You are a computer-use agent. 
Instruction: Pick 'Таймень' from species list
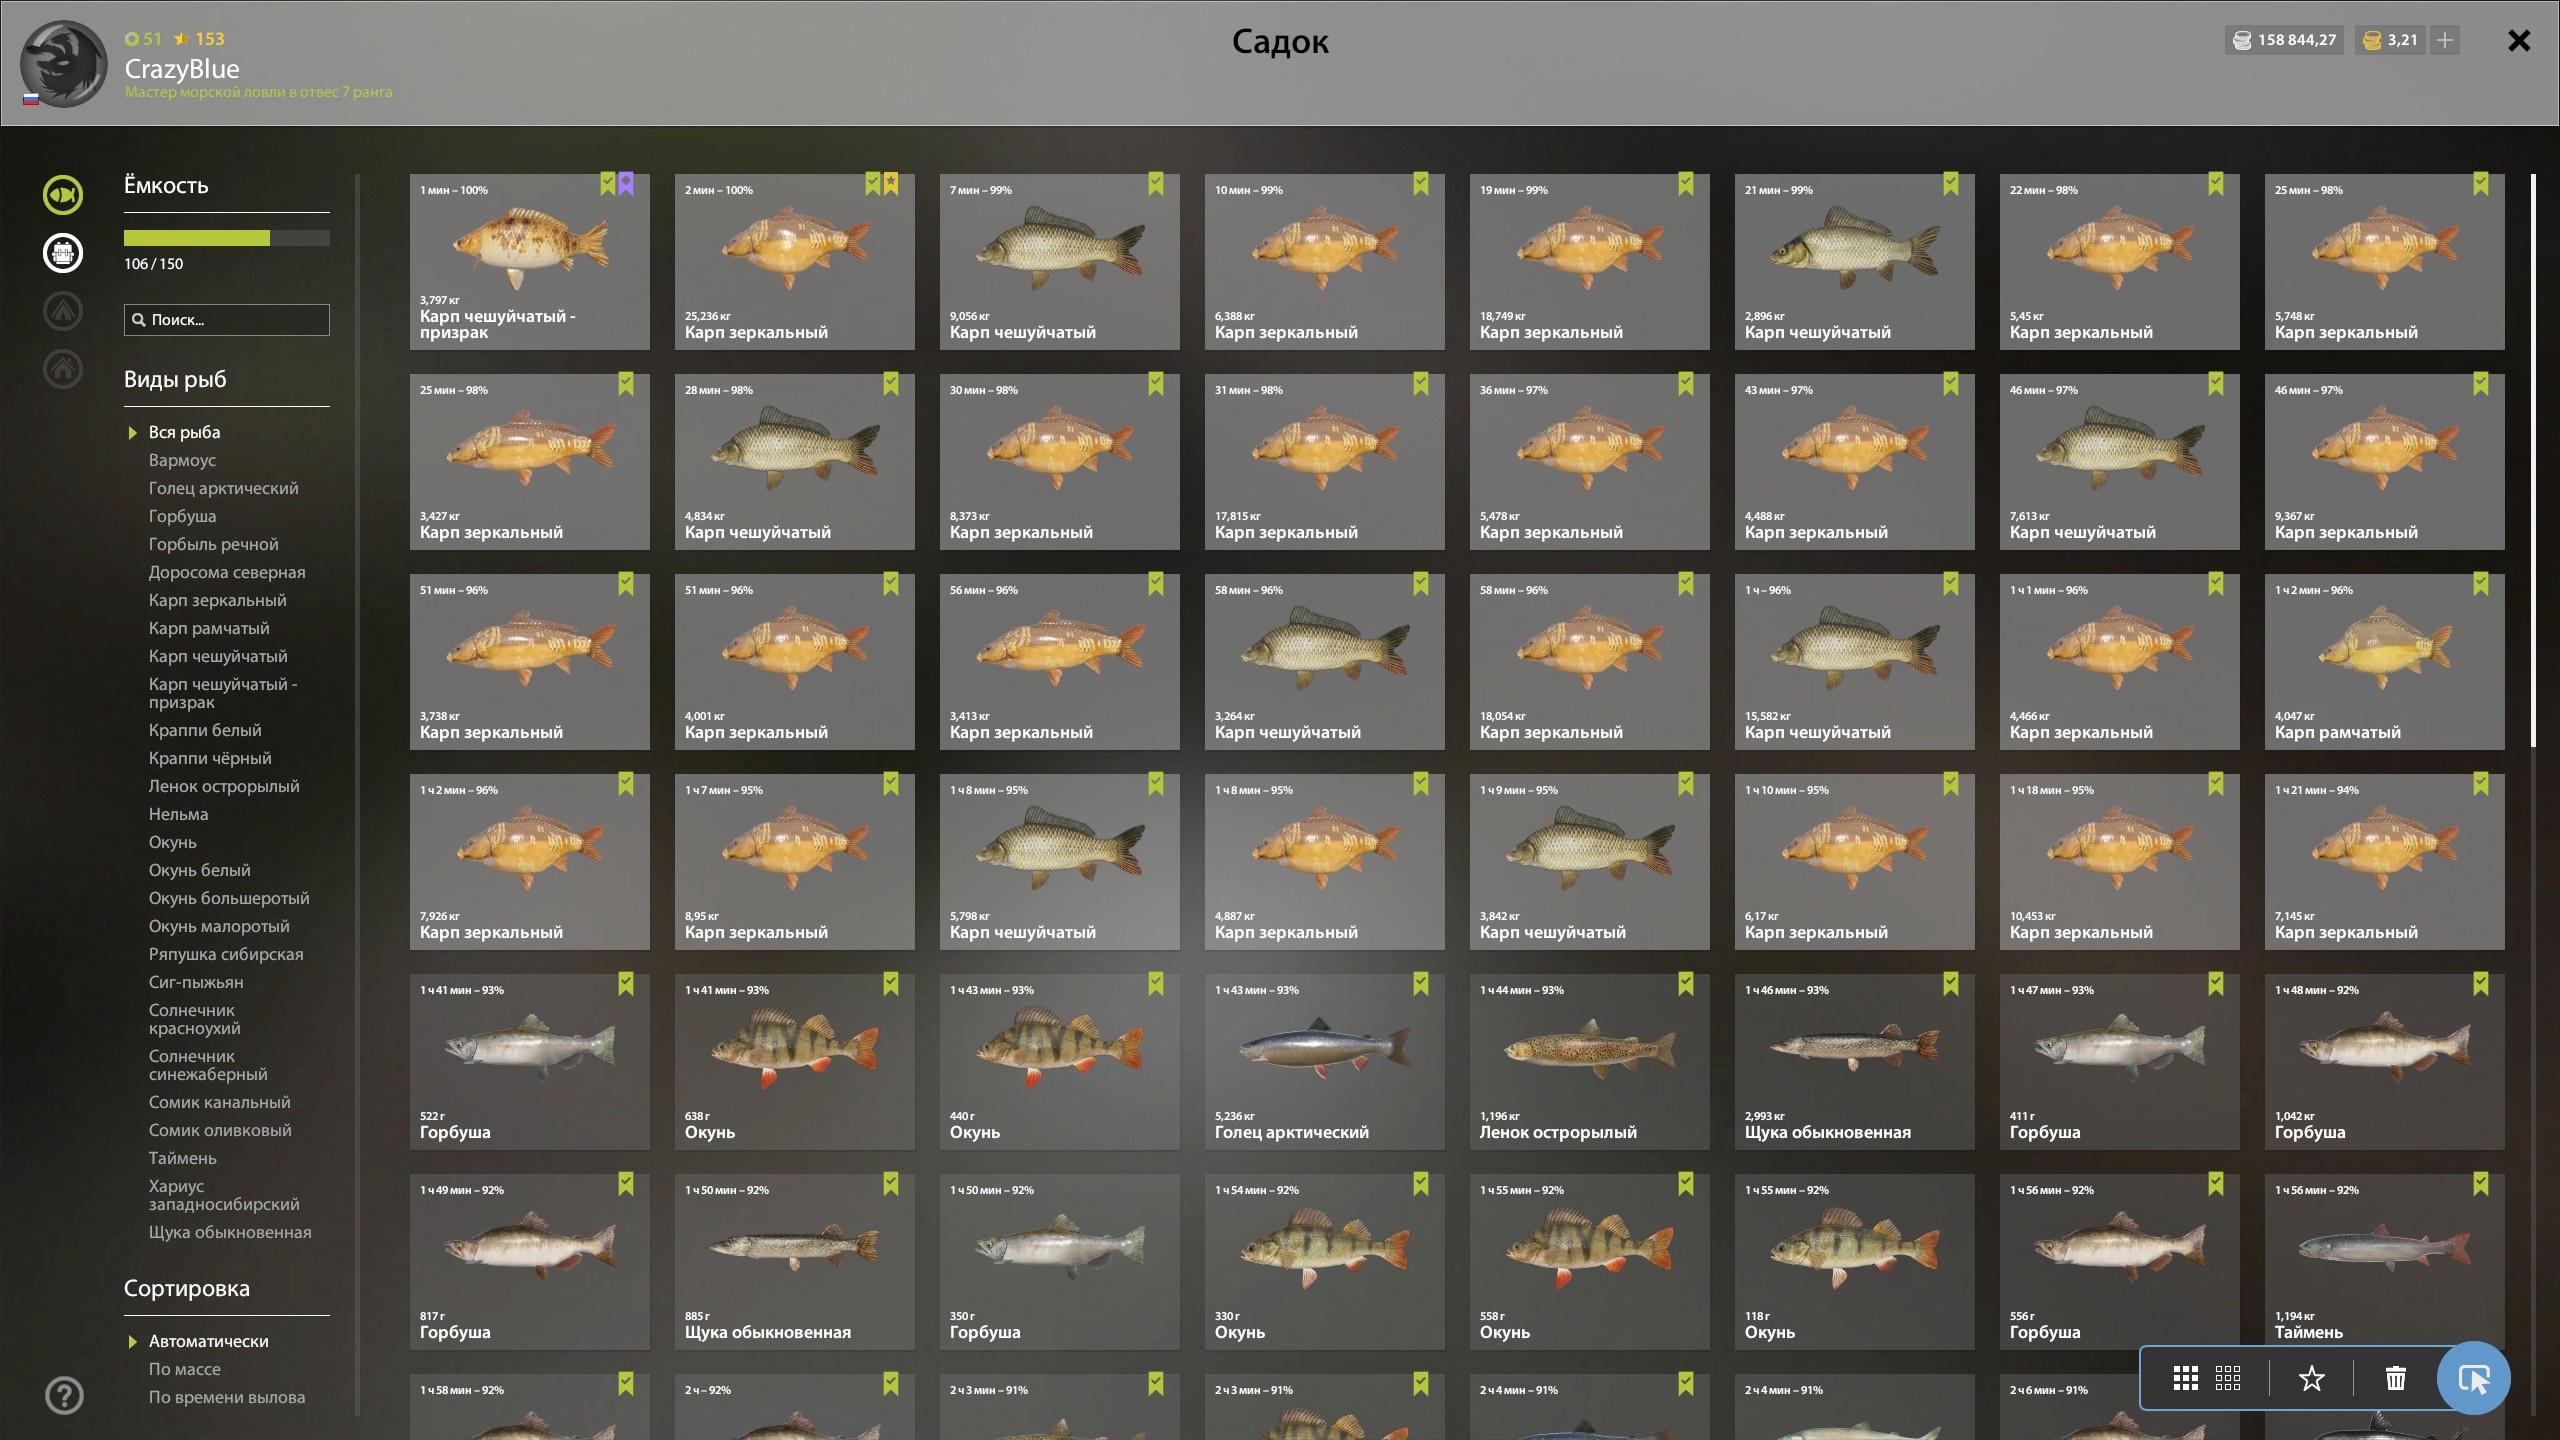[x=183, y=1158]
